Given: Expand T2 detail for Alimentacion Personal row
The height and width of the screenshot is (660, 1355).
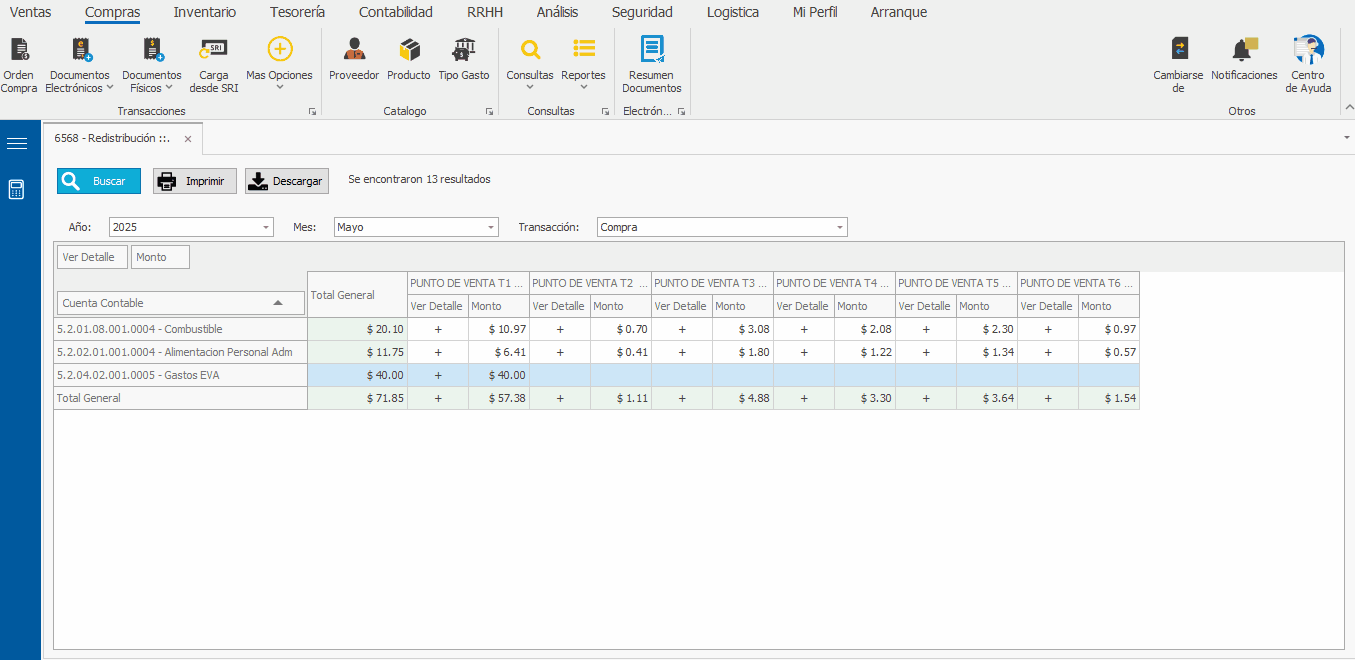Looking at the screenshot, I should 560,352.
